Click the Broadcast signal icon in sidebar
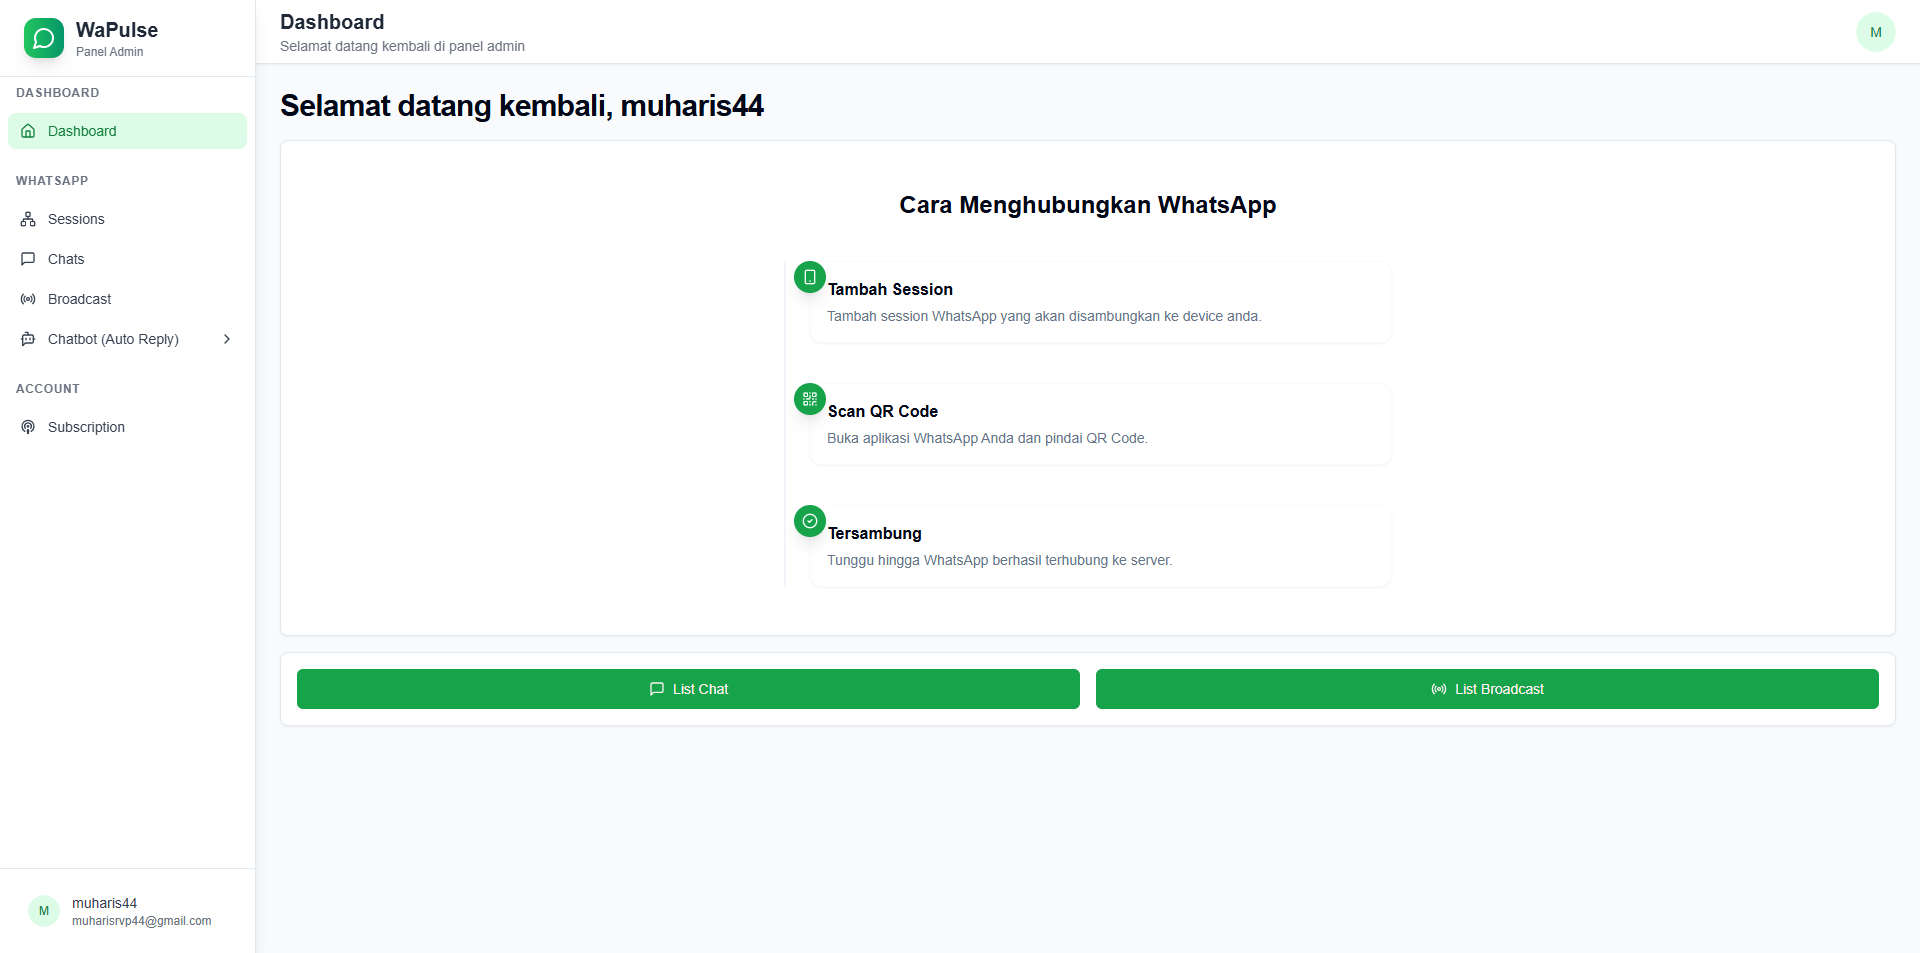The width and height of the screenshot is (1920, 953). pyautogui.click(x=28, y=299)
